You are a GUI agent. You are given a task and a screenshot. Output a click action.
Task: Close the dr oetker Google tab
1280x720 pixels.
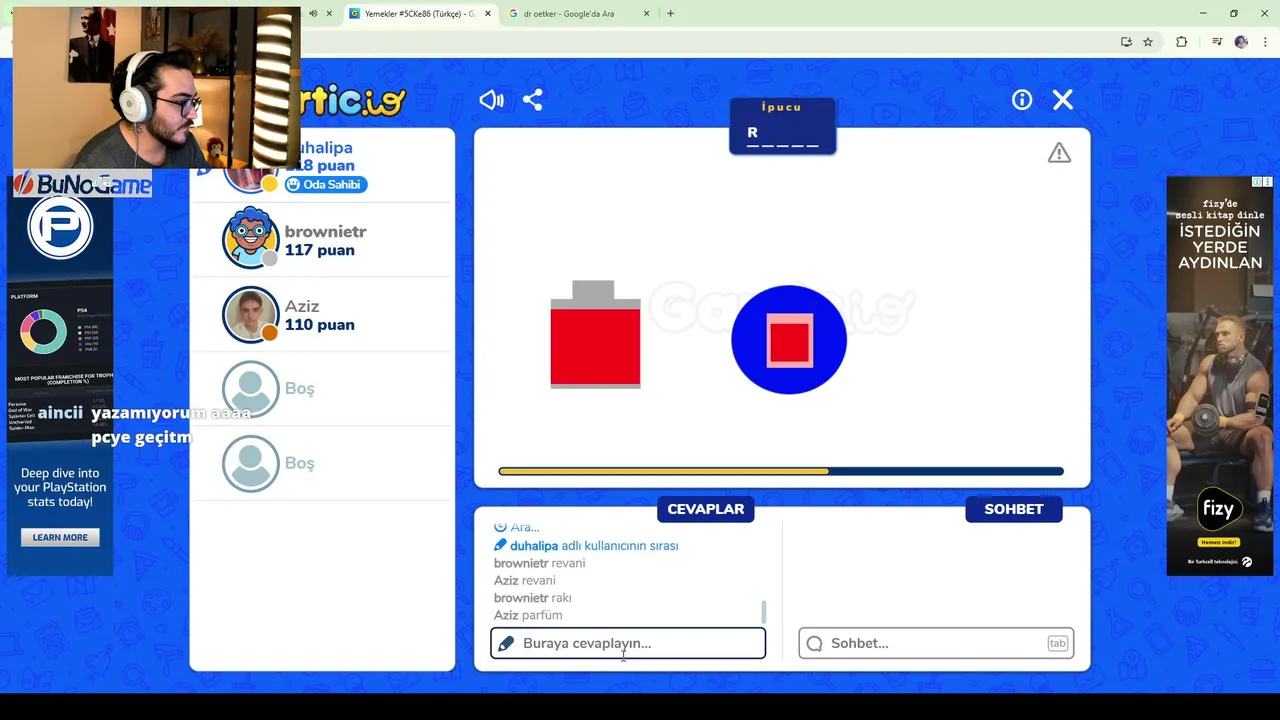tap(646, 14)
